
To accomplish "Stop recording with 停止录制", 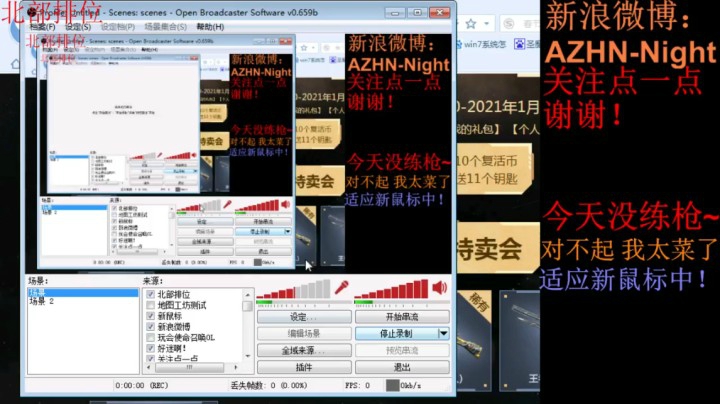I will tap(397, 334).
